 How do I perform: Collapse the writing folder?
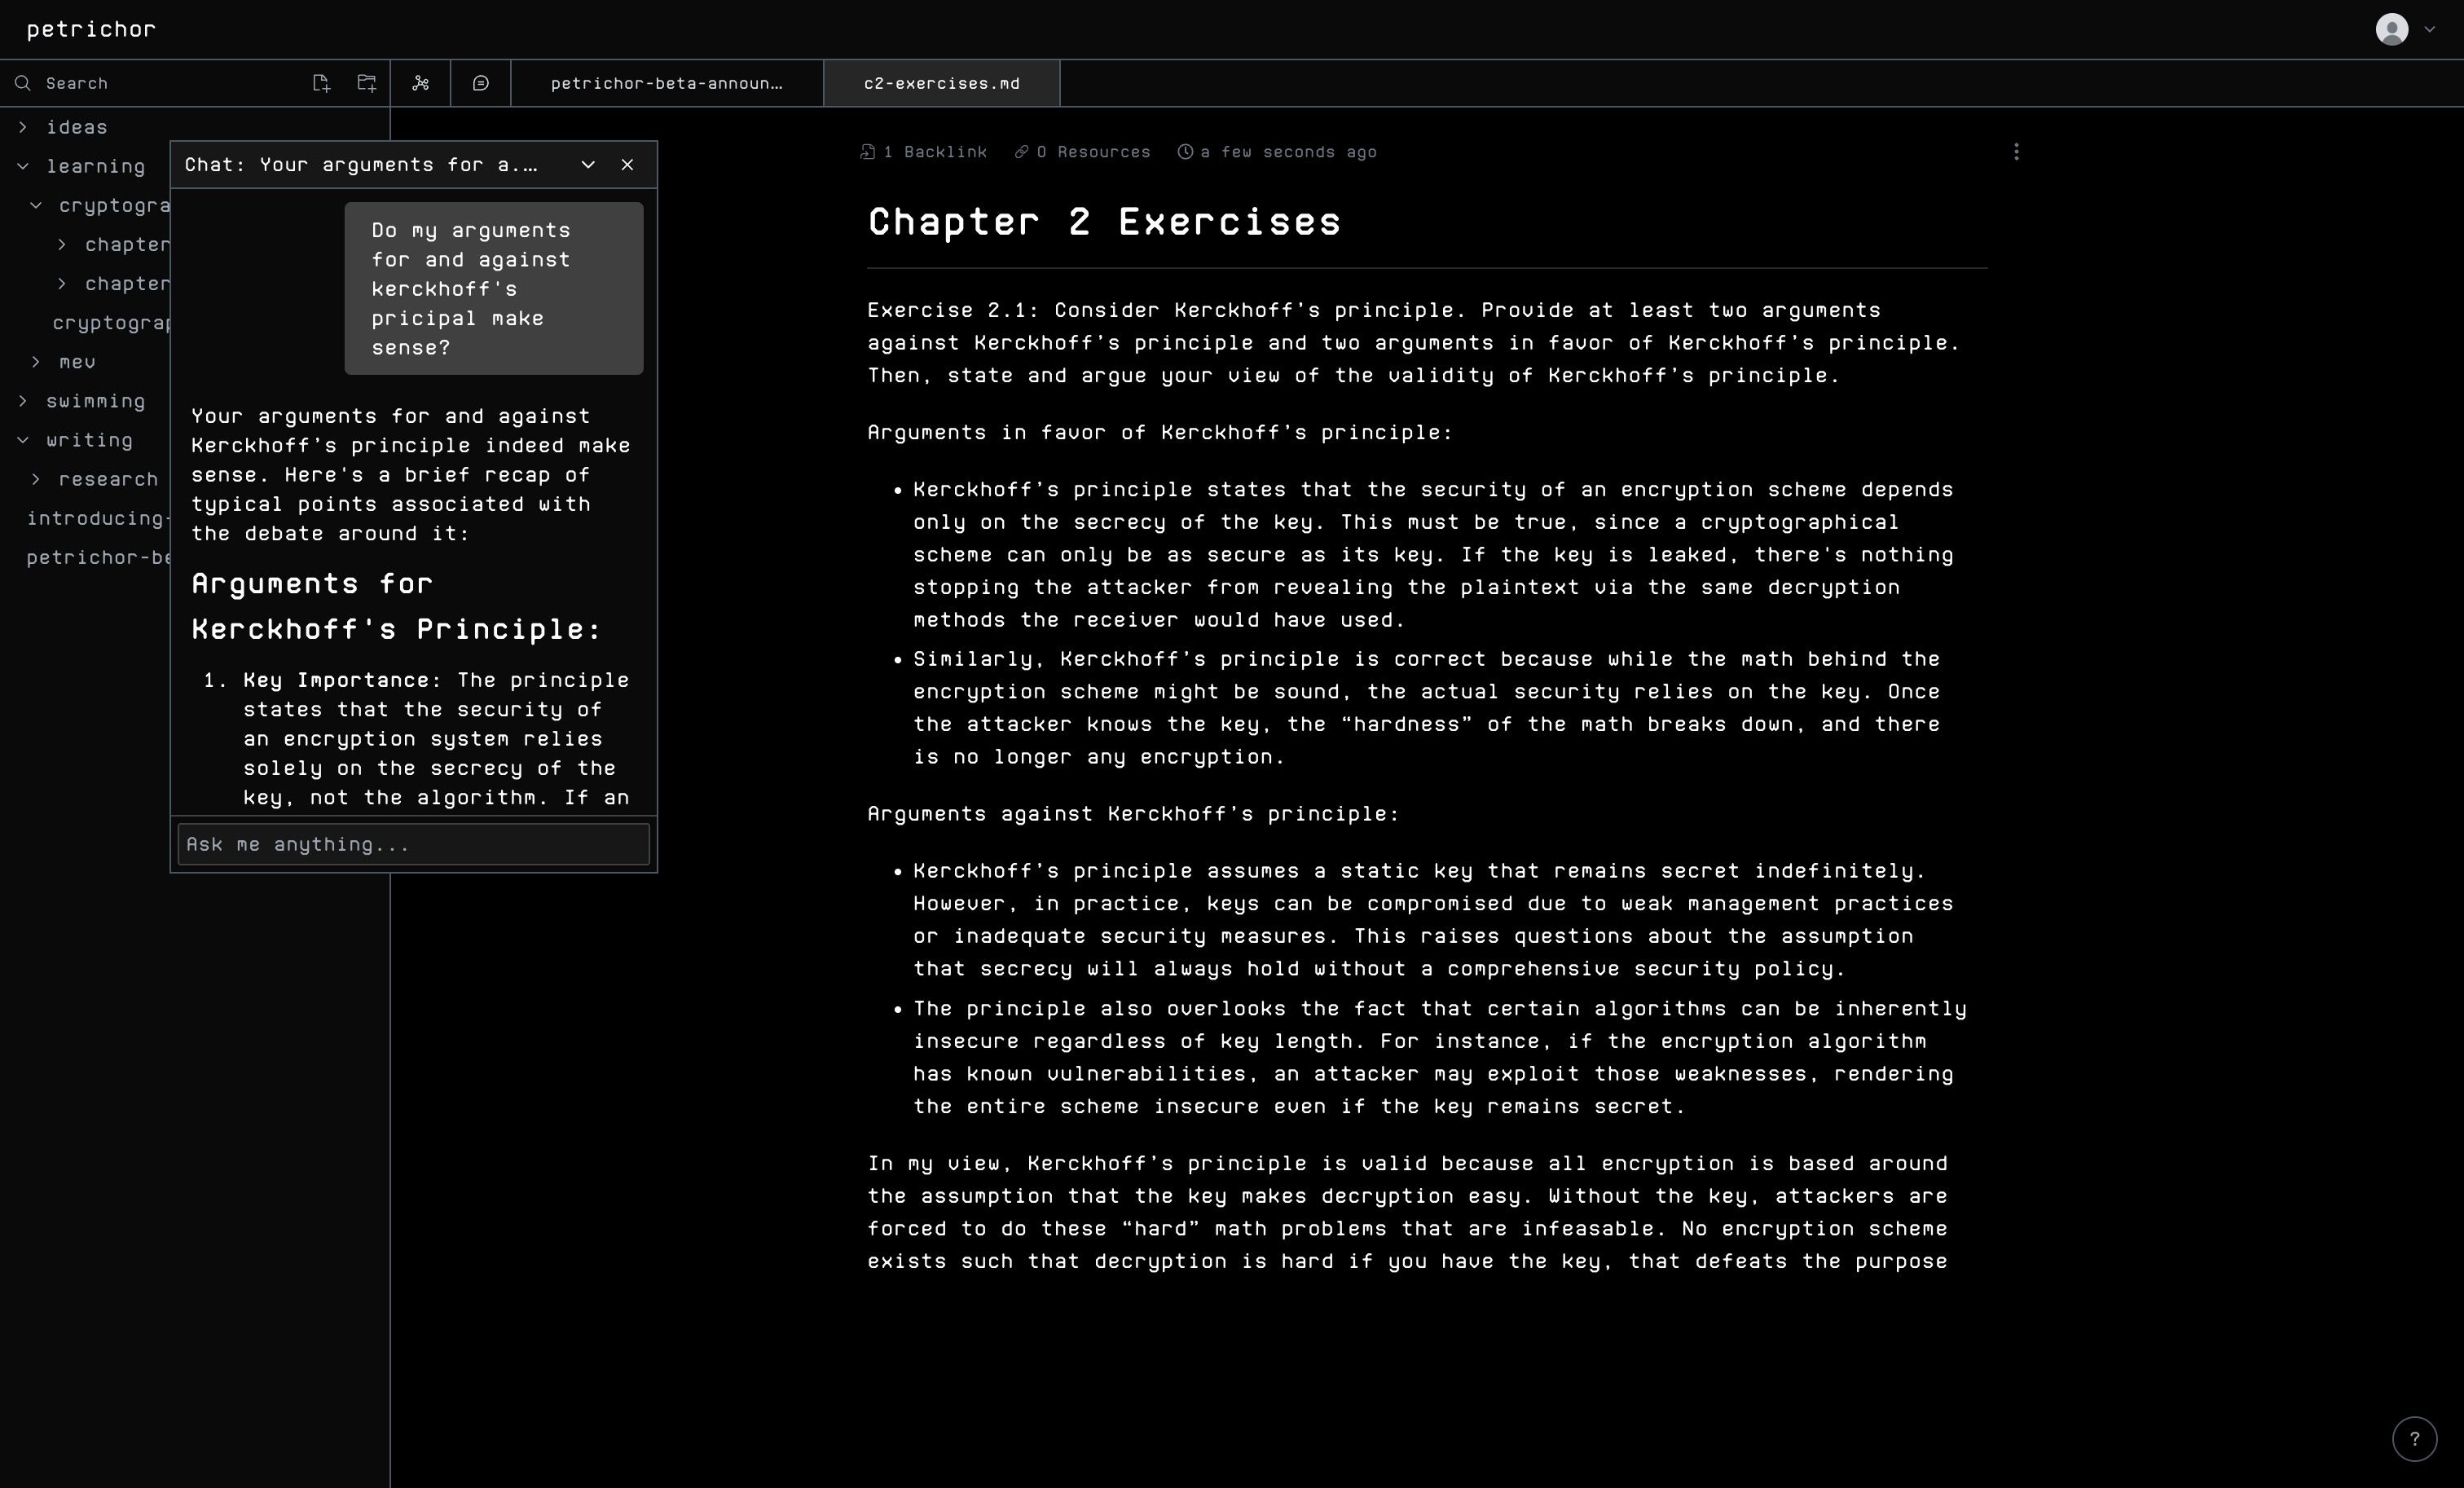coord(23,440)
